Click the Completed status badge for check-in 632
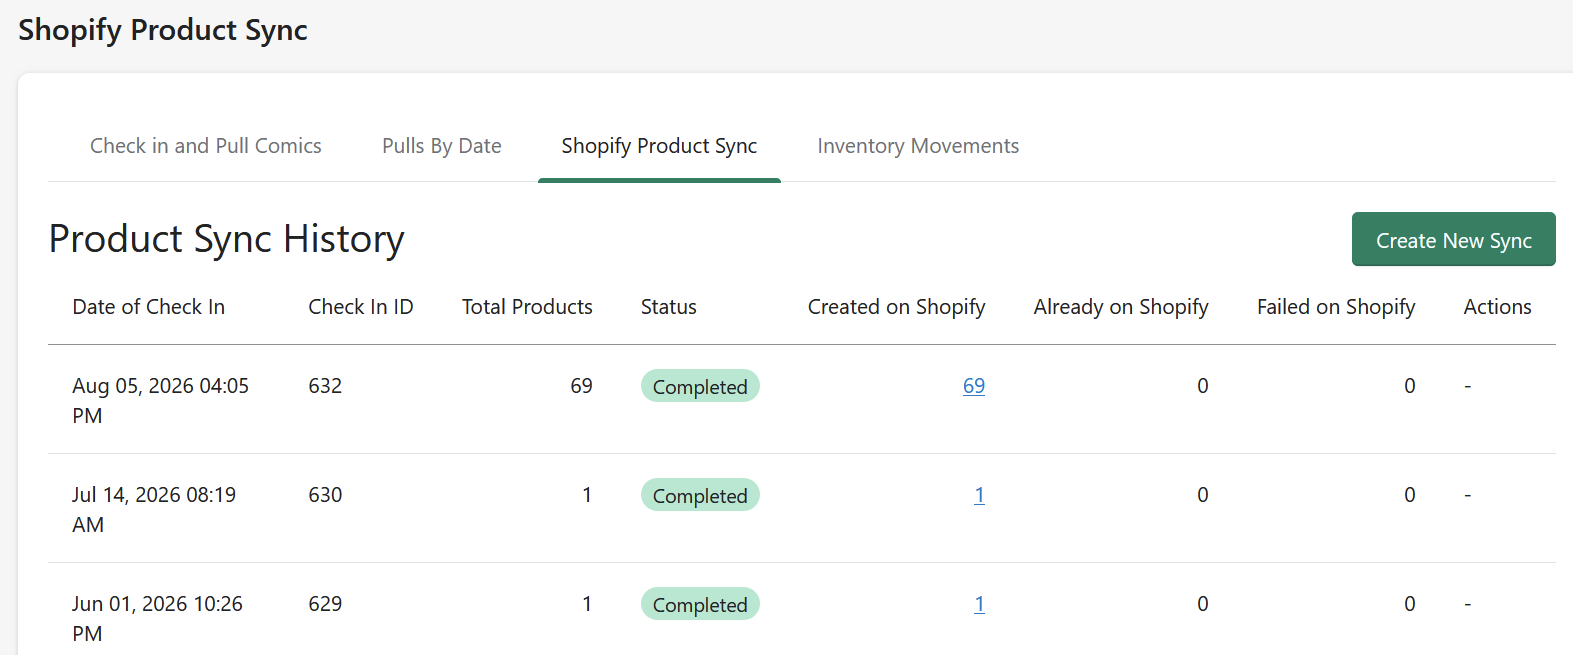The image size is (1573, 655). 700,386
